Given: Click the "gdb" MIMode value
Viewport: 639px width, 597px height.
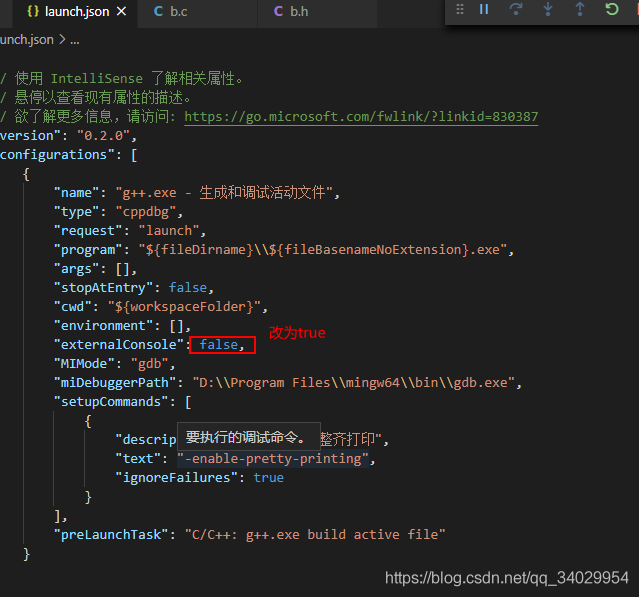Looking at the screenshot, I should pos(150,364).
